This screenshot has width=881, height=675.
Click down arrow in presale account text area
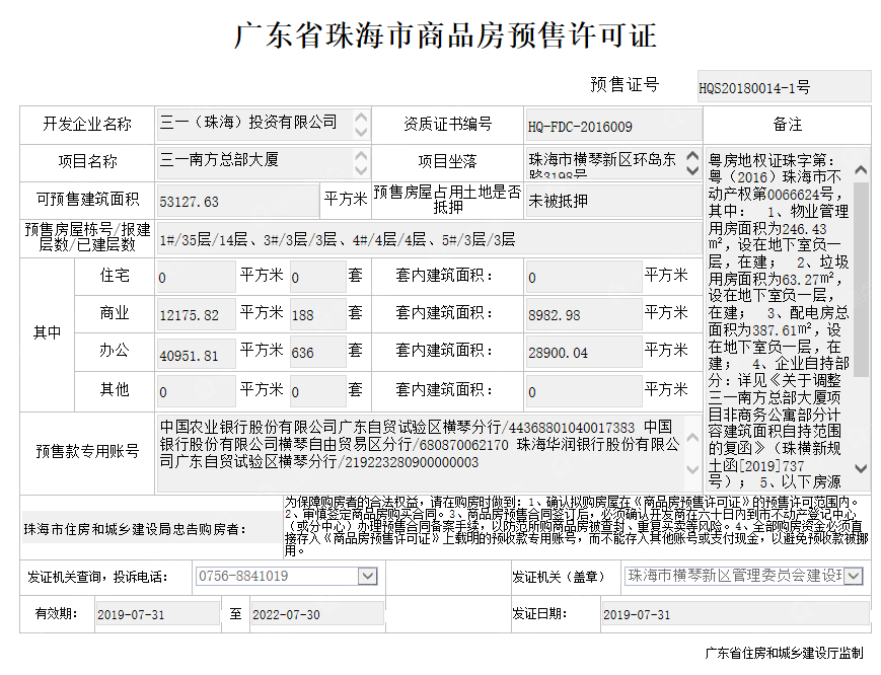[693, 469]
